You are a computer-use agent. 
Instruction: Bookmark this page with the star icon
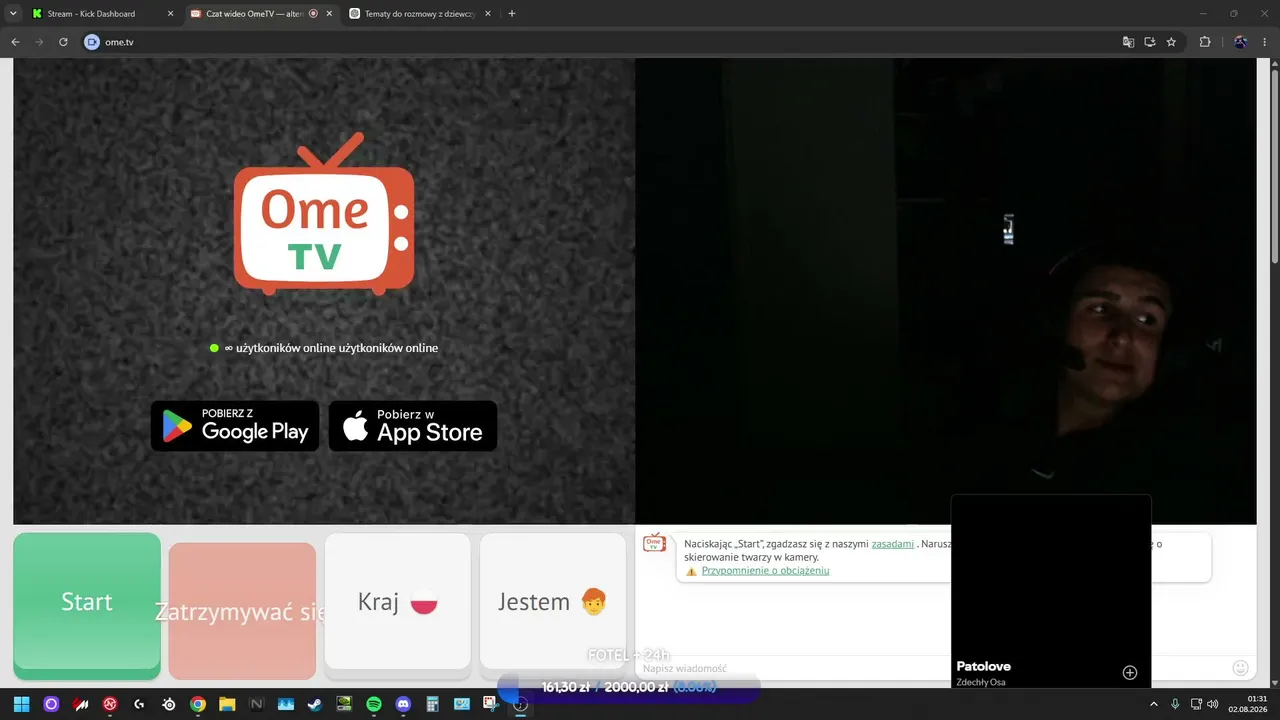click(x=1171, y=42)
